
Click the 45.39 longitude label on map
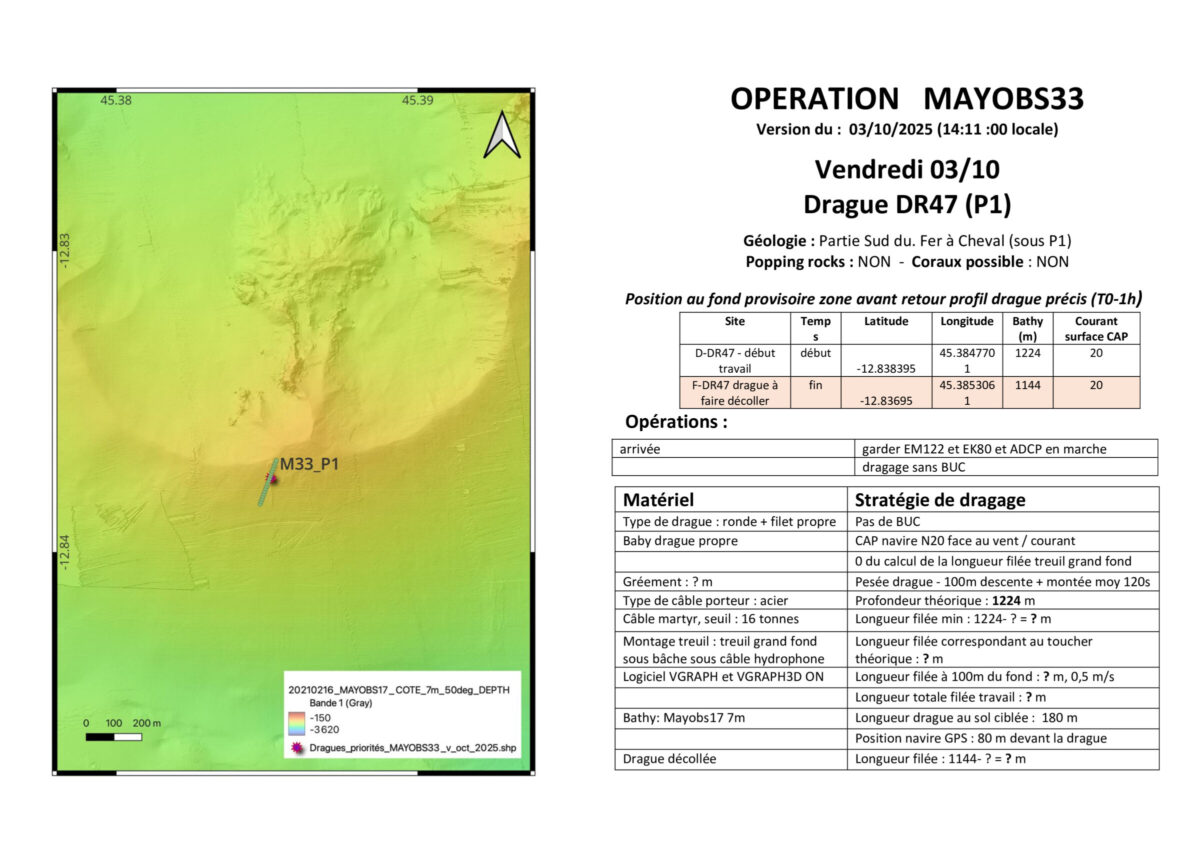[x=417, y=100]
